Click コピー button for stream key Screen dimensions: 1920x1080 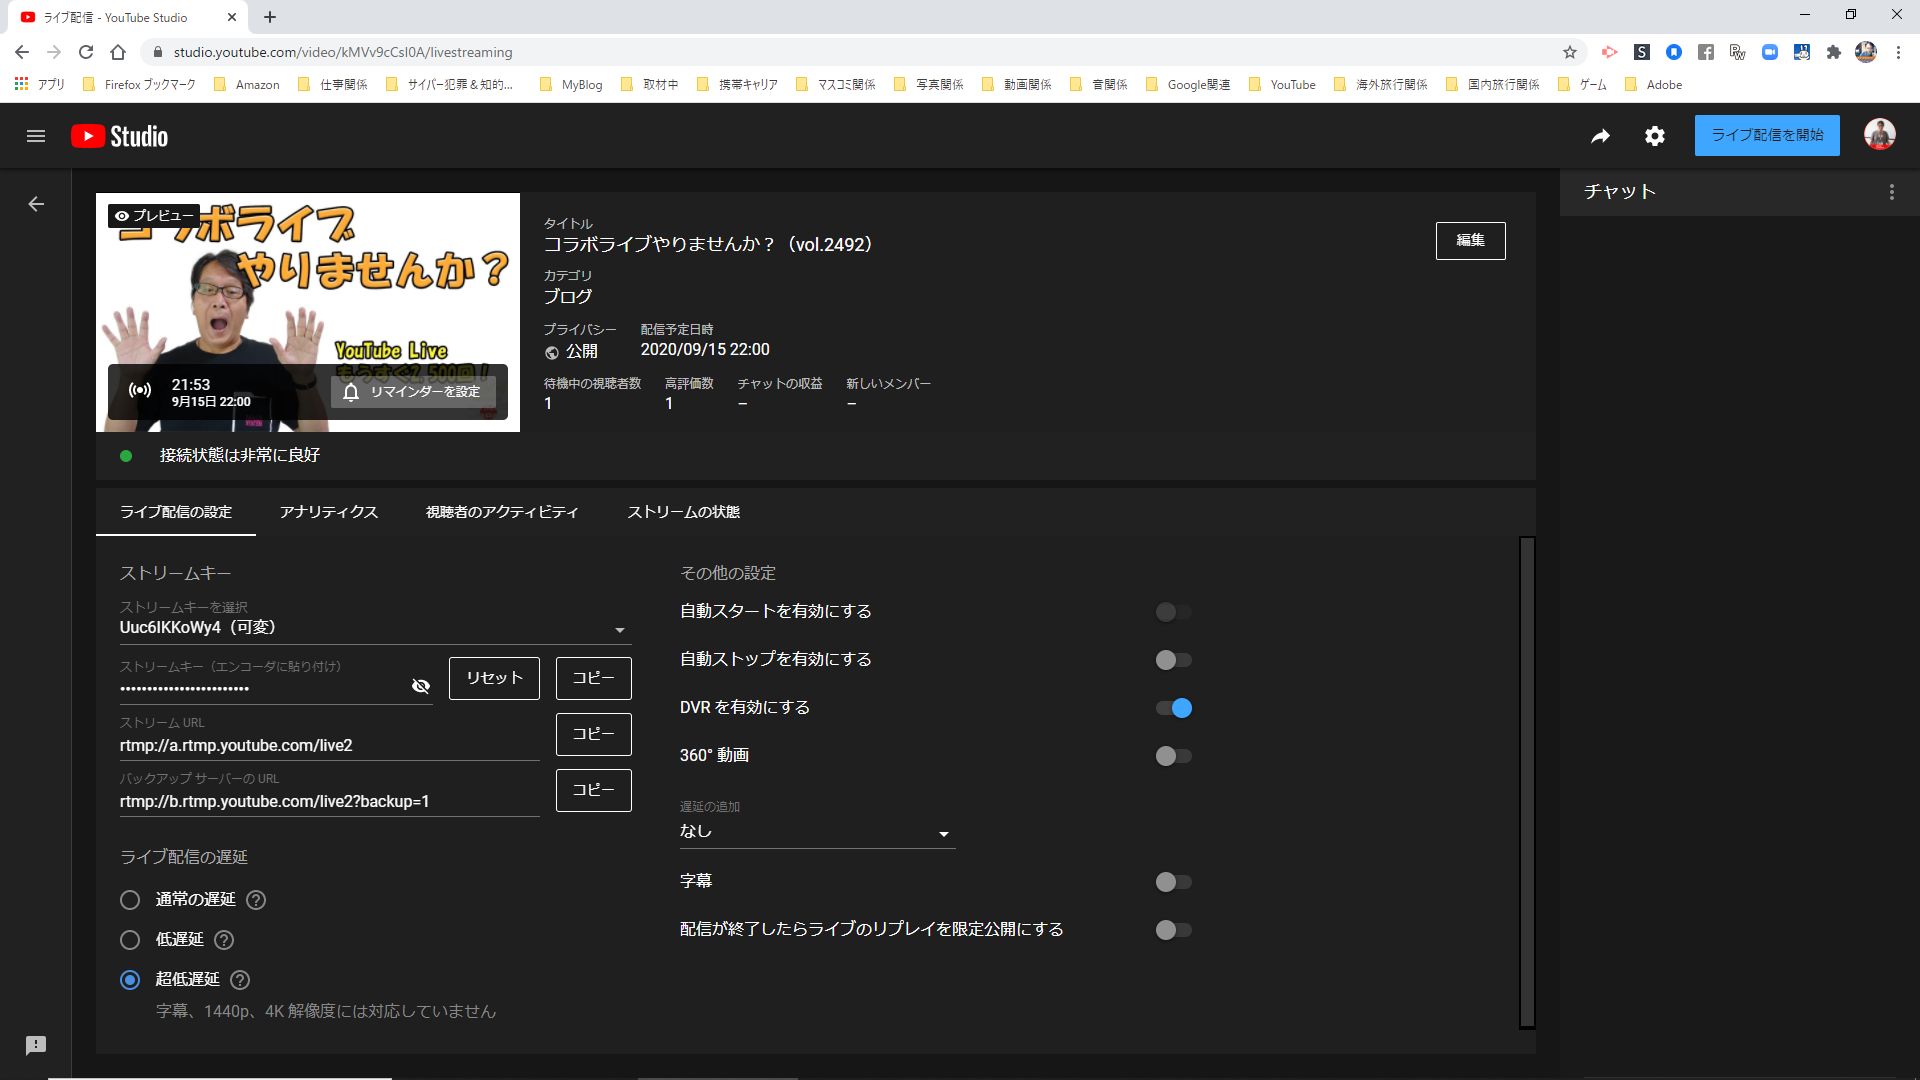pos(591,676)
